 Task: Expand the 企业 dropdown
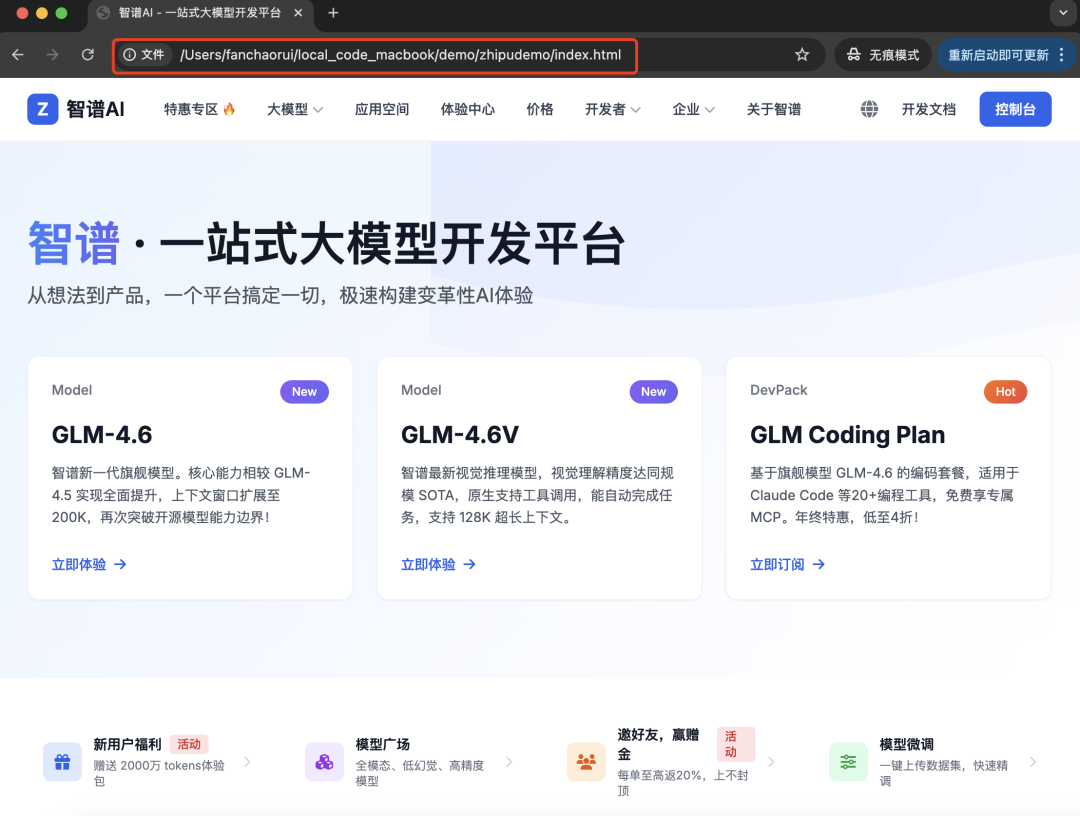[693, 109]
